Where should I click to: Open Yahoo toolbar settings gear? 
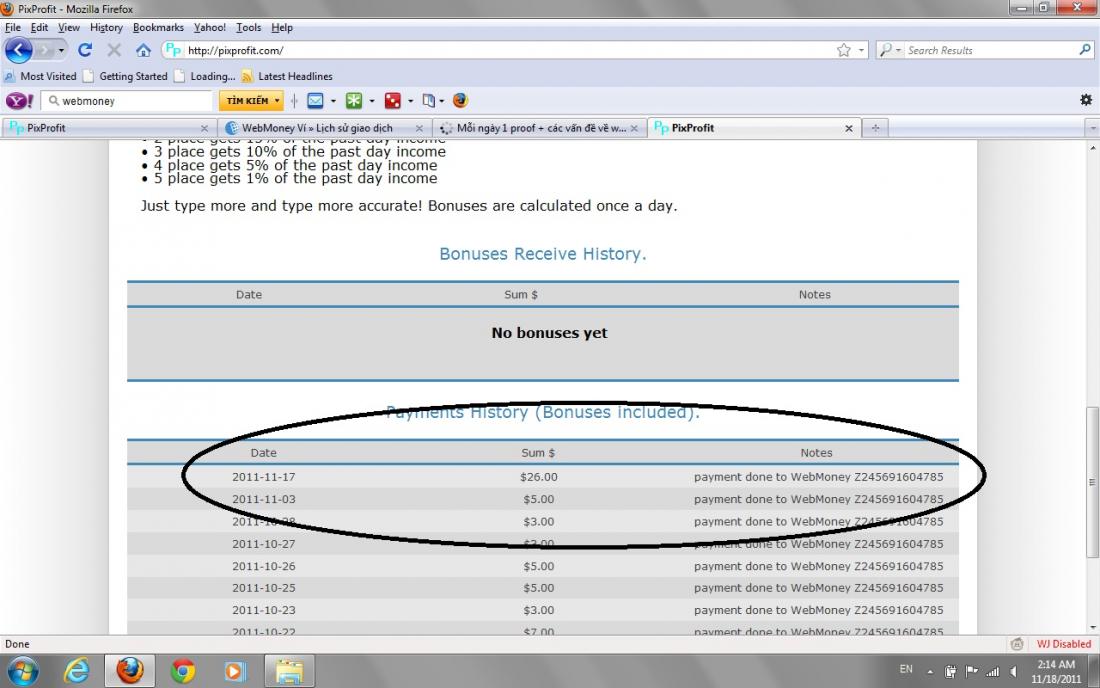pos(1085,100)
